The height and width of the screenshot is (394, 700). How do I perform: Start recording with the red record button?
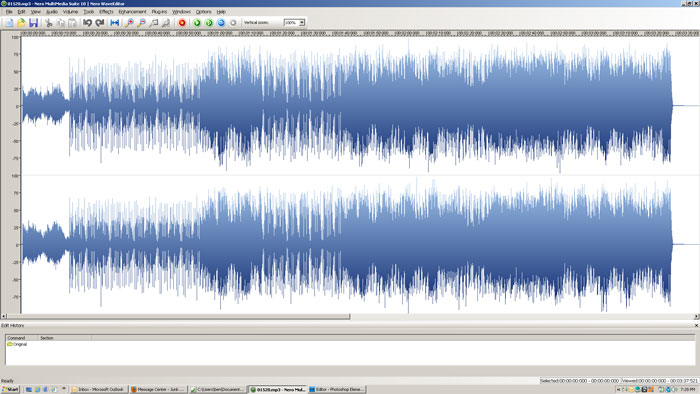(x=182, y=23)
